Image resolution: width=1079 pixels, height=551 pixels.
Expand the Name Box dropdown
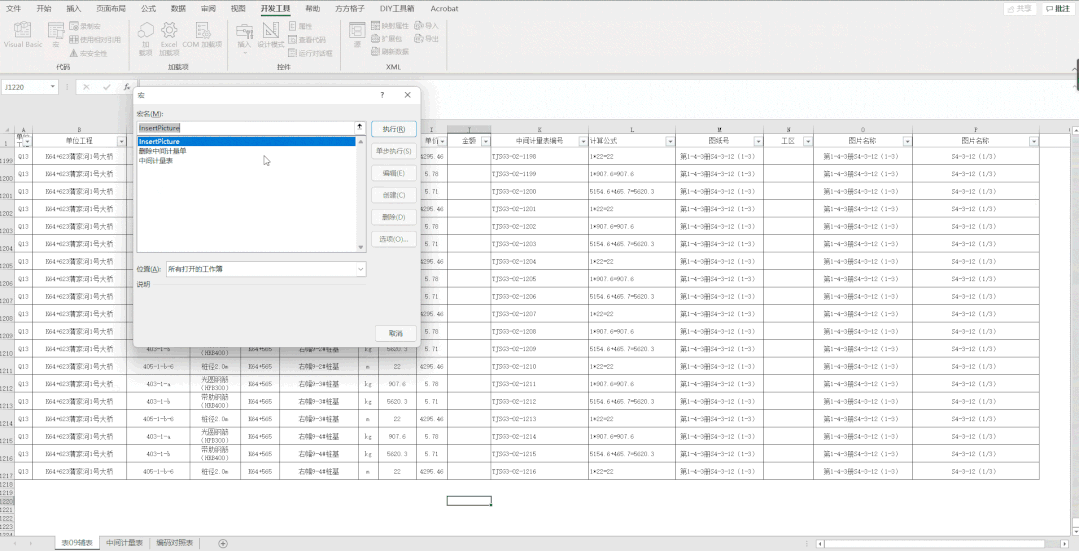pos(53,87)
